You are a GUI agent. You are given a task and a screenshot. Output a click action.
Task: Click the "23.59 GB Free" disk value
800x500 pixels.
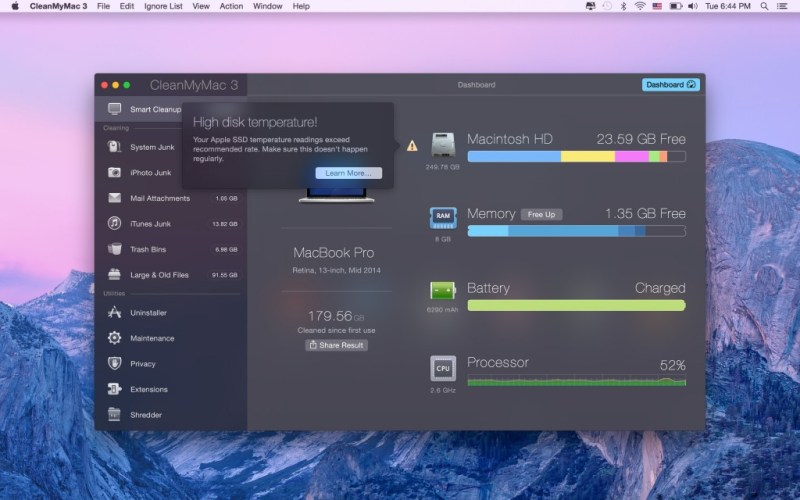[x=641, y=139]
